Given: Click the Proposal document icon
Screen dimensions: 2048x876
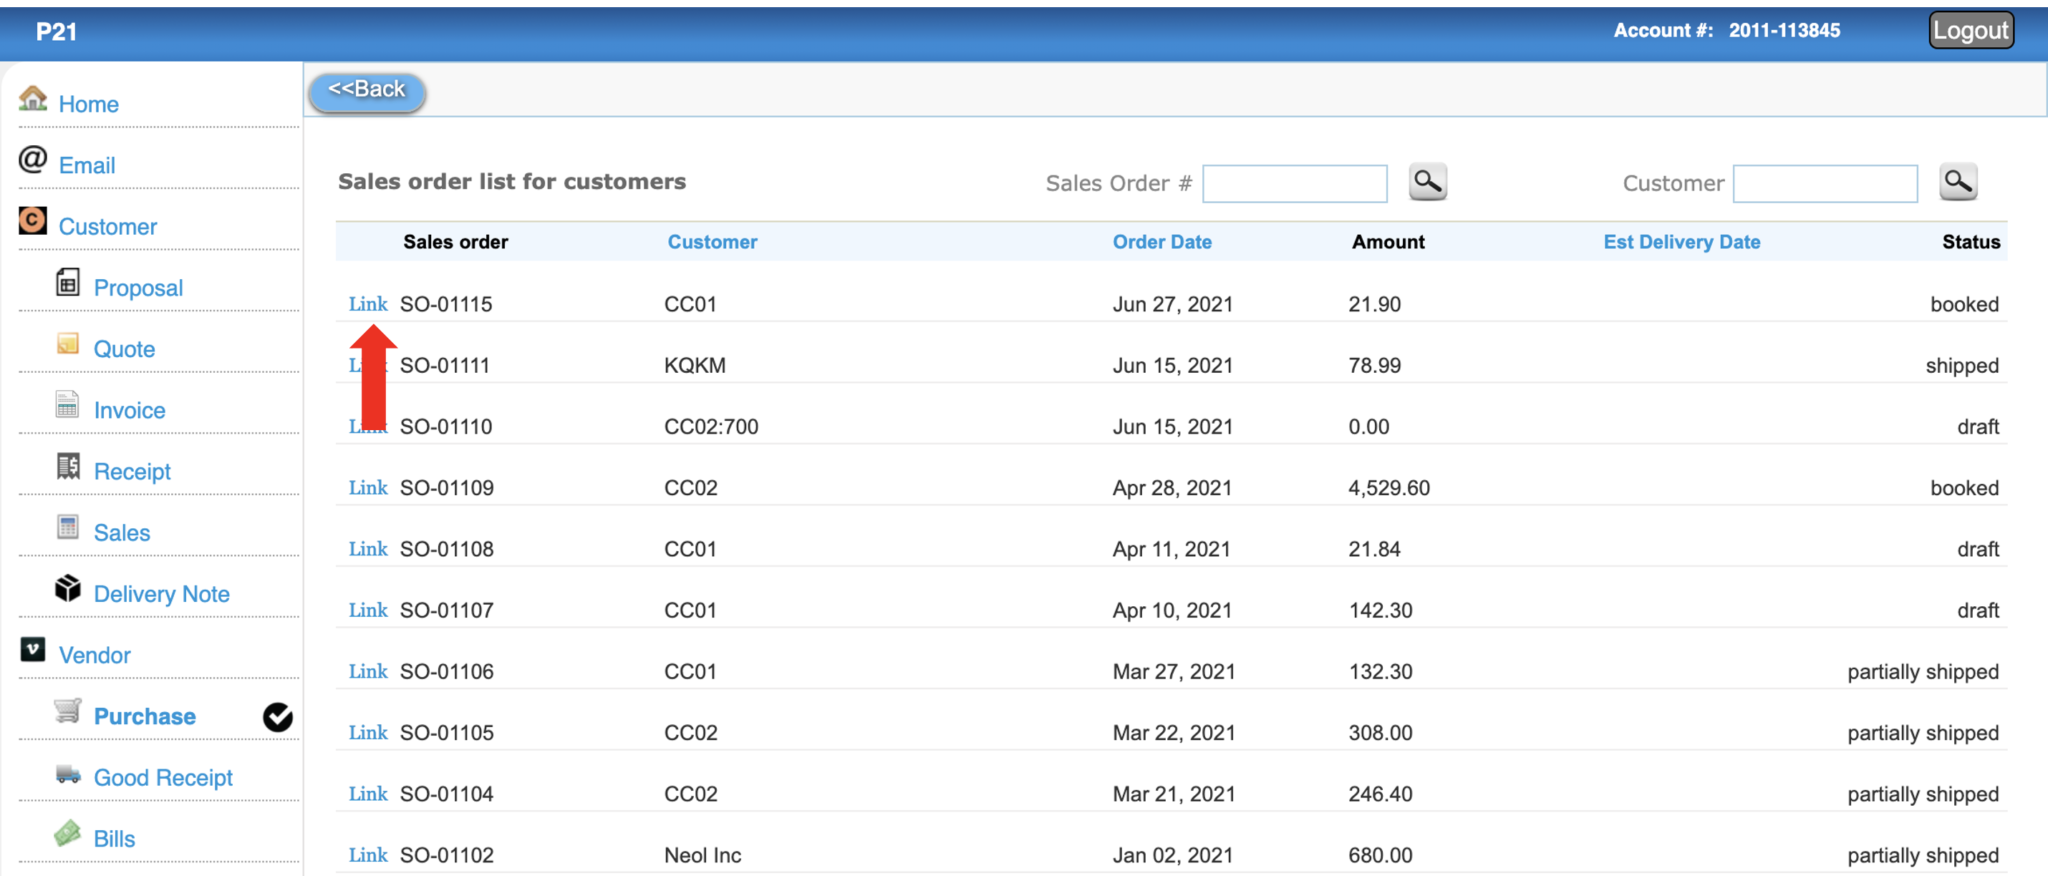Looking at the screenshot, I should [68, 283].
